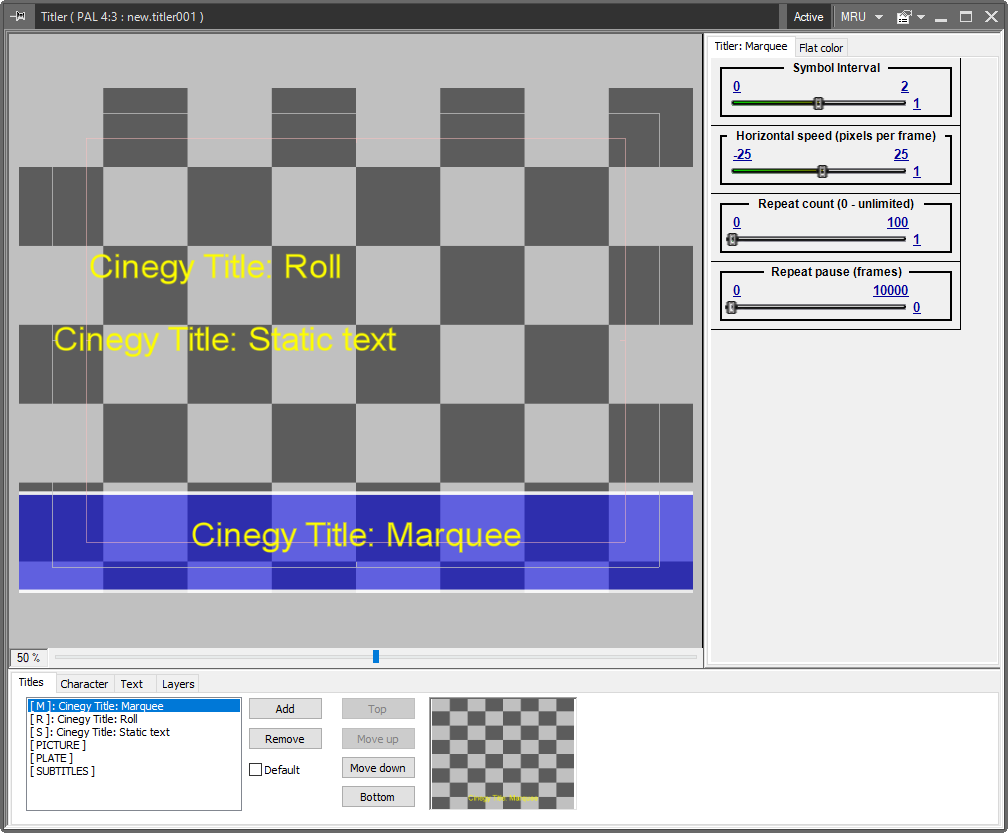Adjust the Repeat count slider
The height and width of the screenshot is (833, 1008).
tap(732, 239)
